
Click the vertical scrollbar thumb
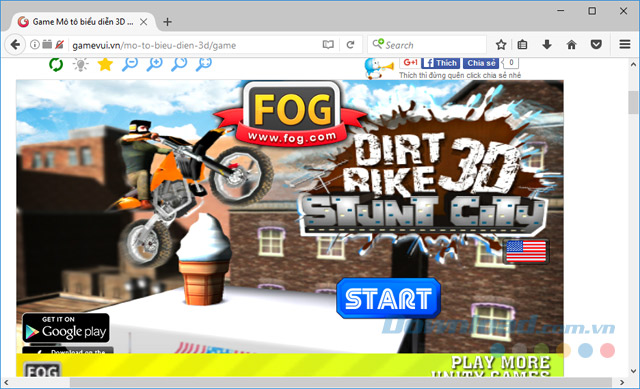click(x=633, y=102)
